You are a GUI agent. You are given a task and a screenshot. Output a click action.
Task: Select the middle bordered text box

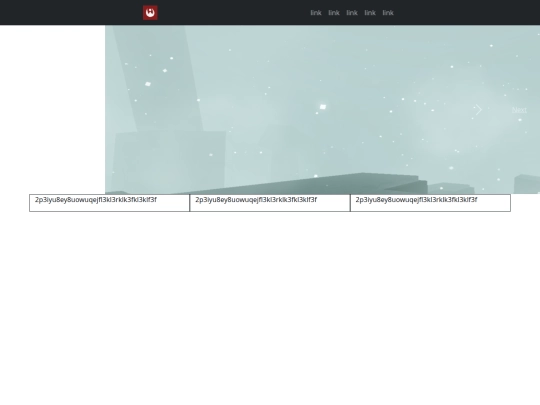point(270,203)
